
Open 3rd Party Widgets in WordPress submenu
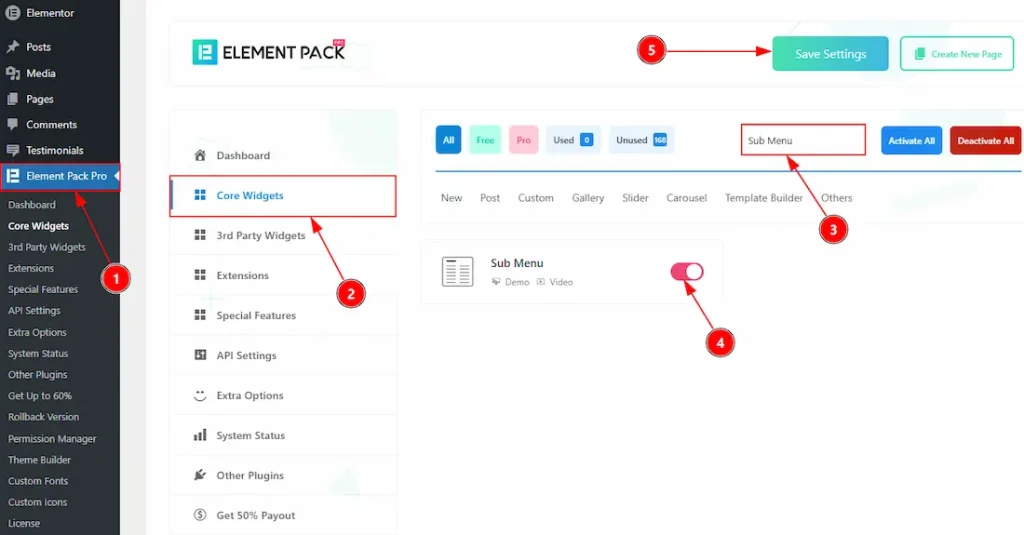pos(47,247)
